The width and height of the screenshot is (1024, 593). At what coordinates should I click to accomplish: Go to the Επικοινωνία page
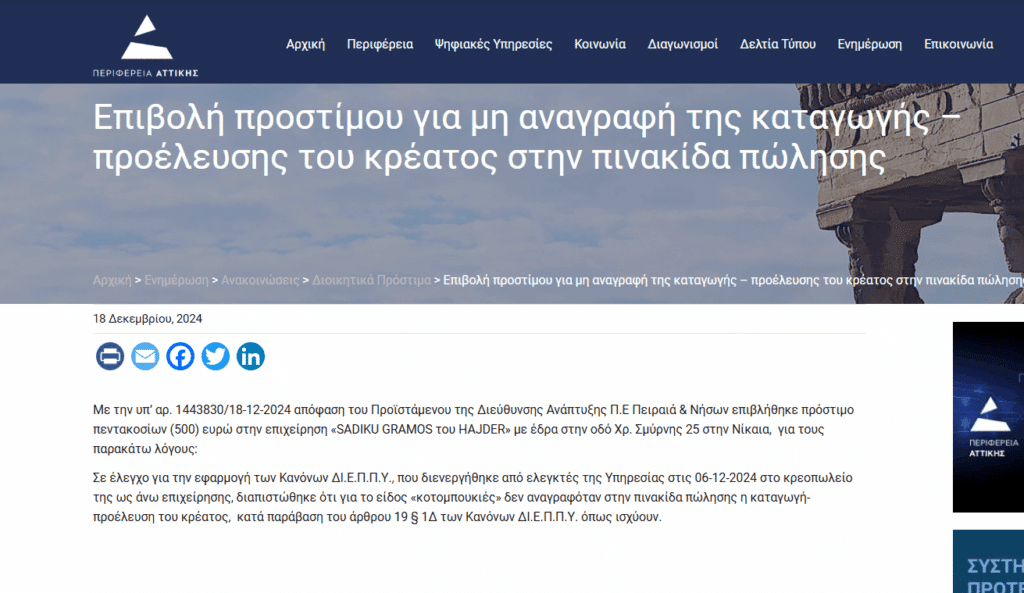958,44
